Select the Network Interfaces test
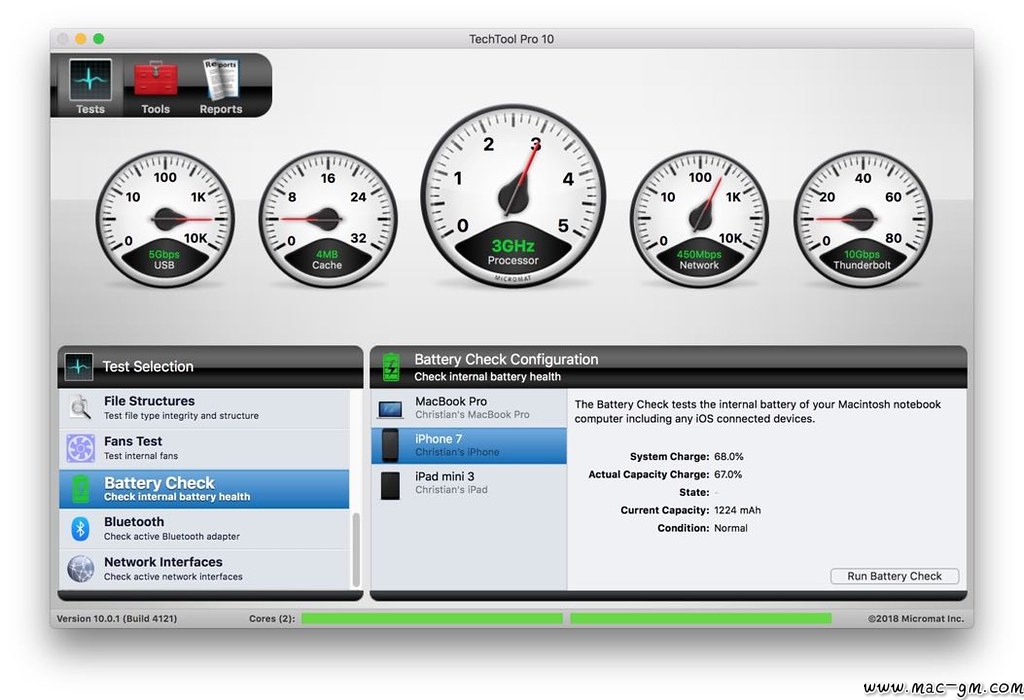1024x700 pixels. [204, 569]
